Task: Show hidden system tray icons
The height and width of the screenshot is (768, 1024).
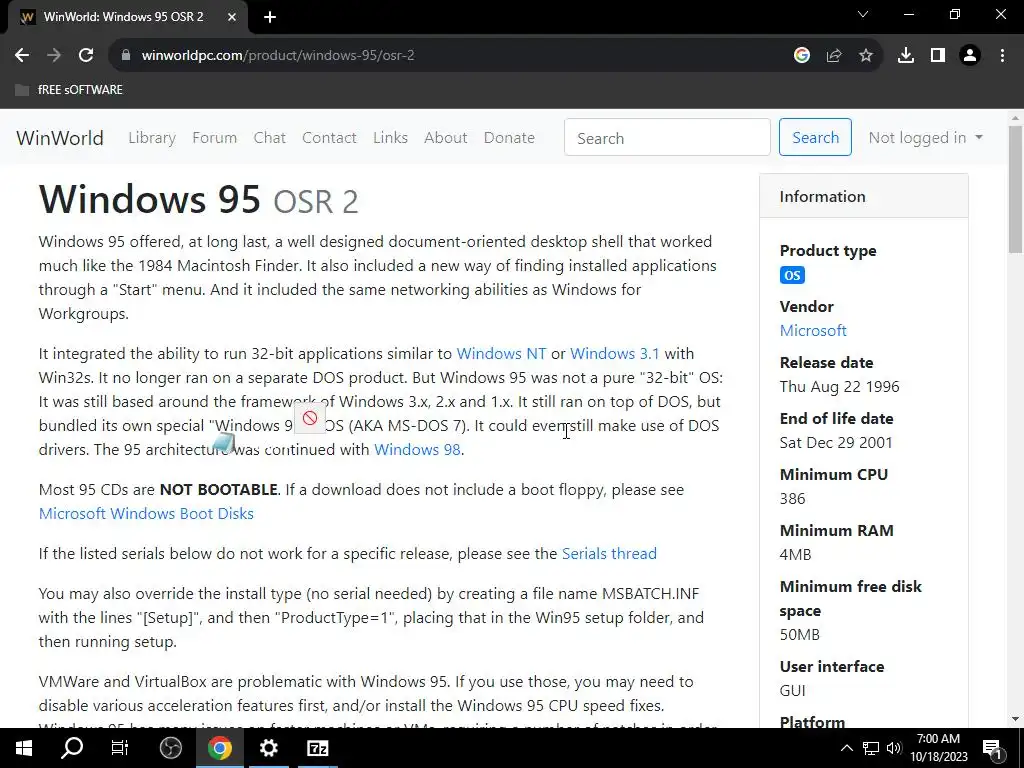Action: (x=846, y=748)
